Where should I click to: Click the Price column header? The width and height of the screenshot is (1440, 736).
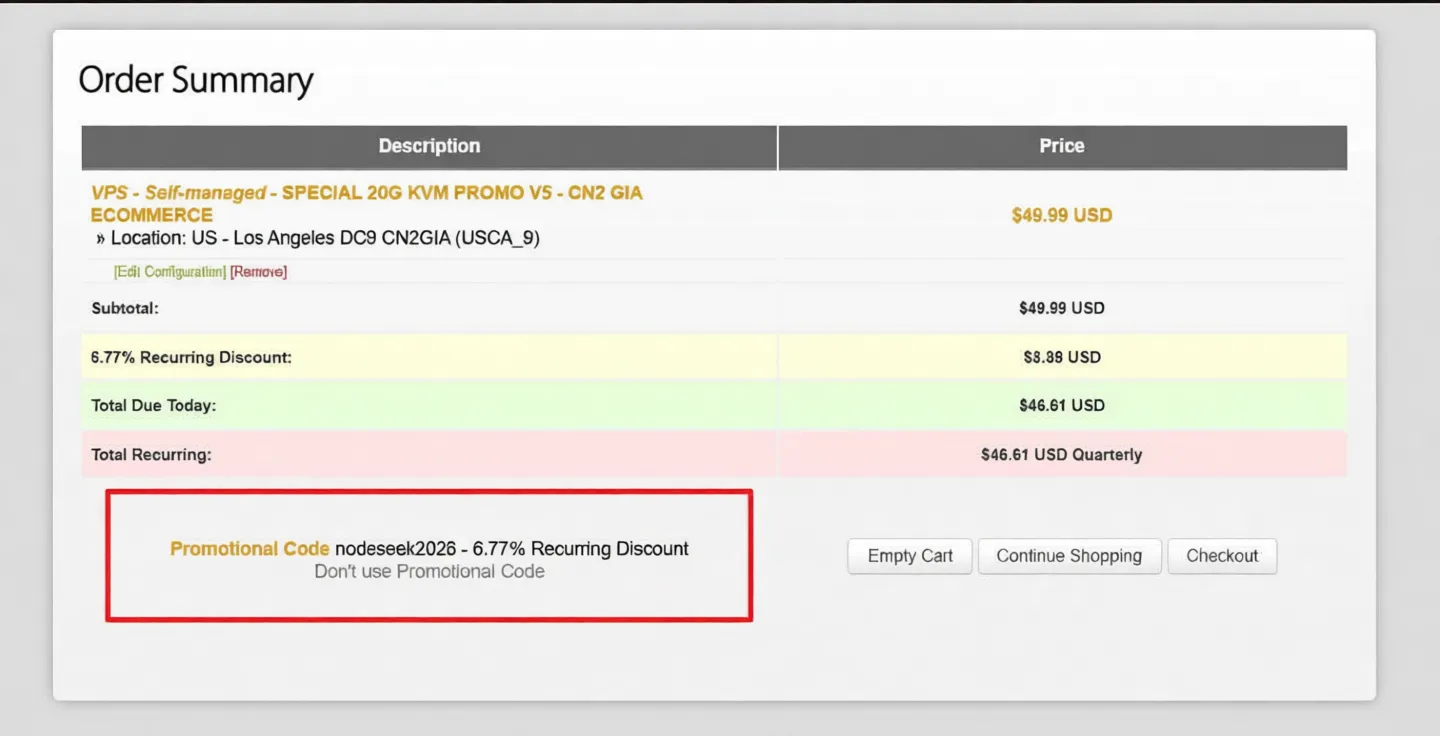[x=1061, y=146]
